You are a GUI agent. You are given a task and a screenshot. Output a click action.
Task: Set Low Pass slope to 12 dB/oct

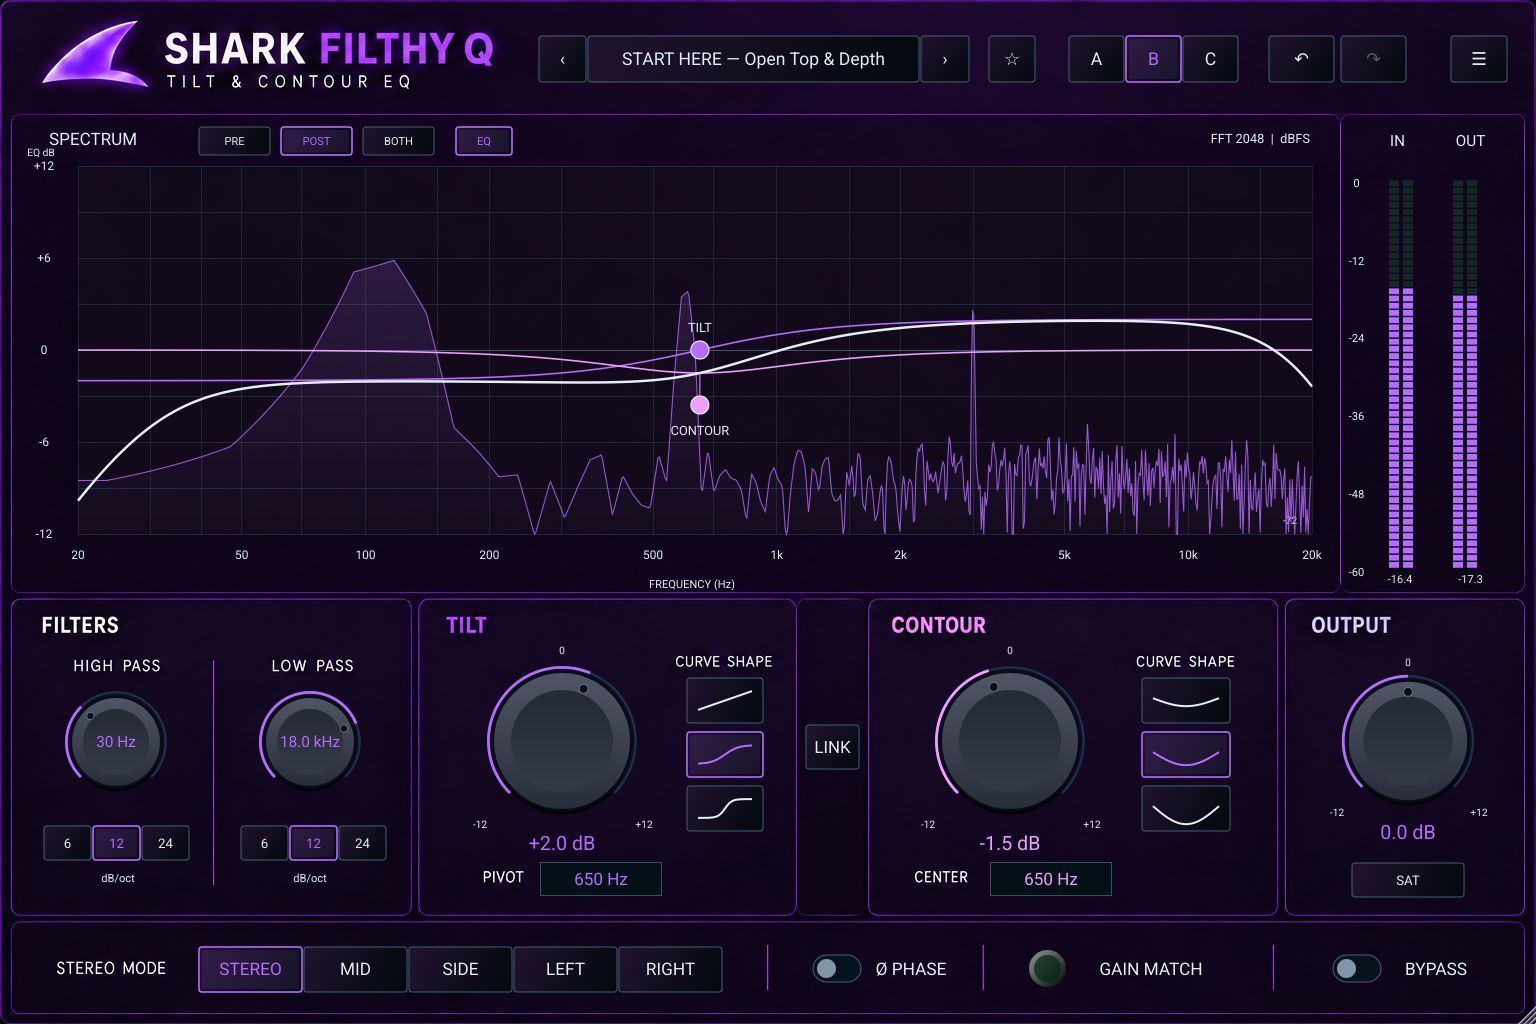(313, 843)
